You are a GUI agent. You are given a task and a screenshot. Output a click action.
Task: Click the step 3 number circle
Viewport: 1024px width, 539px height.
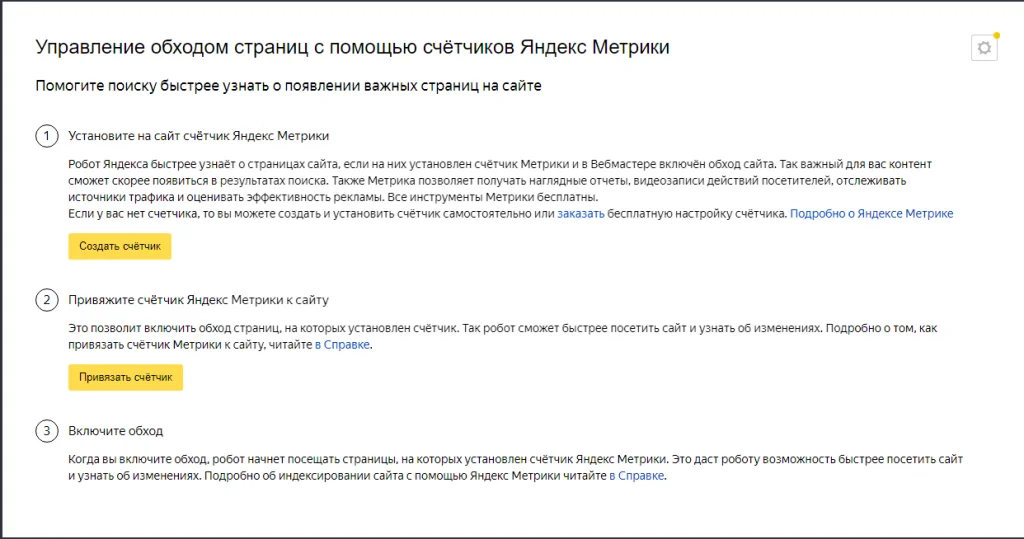click(x=46, y=431)
